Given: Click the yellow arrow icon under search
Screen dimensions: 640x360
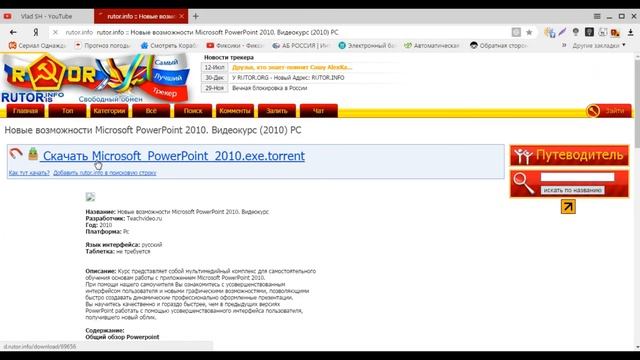Looking at the screenshot, I should pyautogui.click(x=568, y=207).
